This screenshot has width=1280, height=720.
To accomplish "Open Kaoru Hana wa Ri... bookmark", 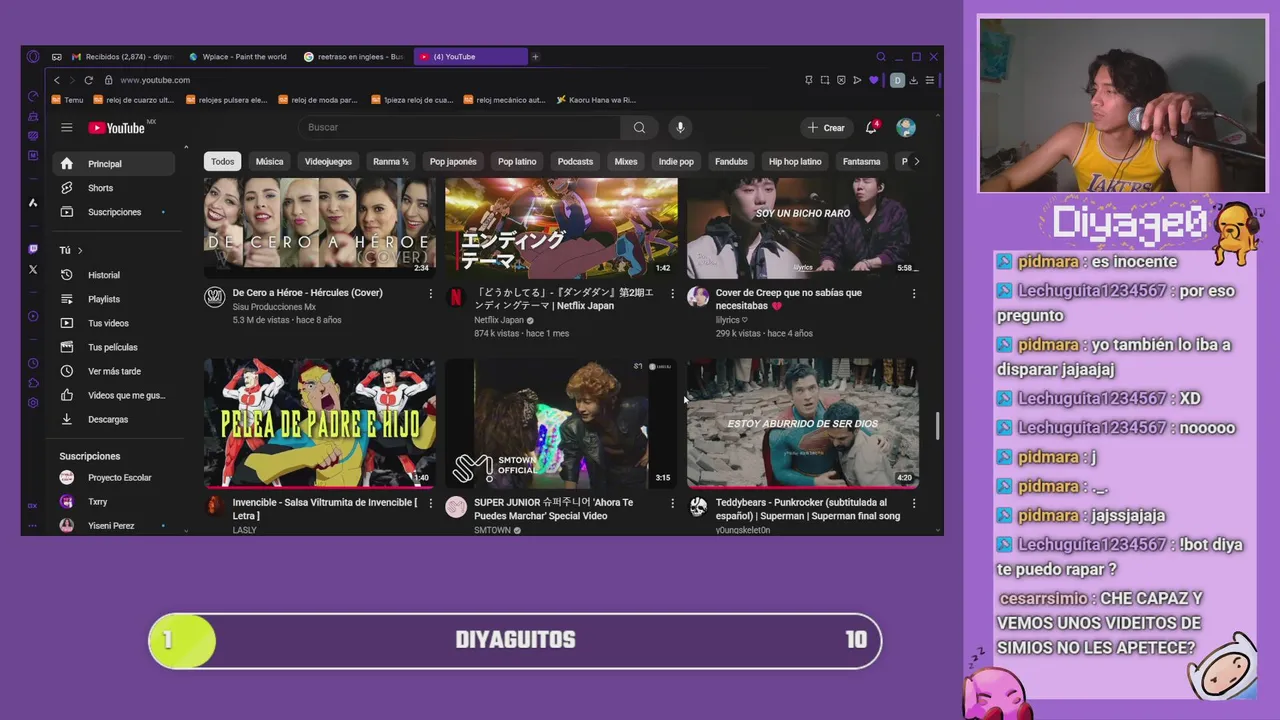I will [596, 100].
